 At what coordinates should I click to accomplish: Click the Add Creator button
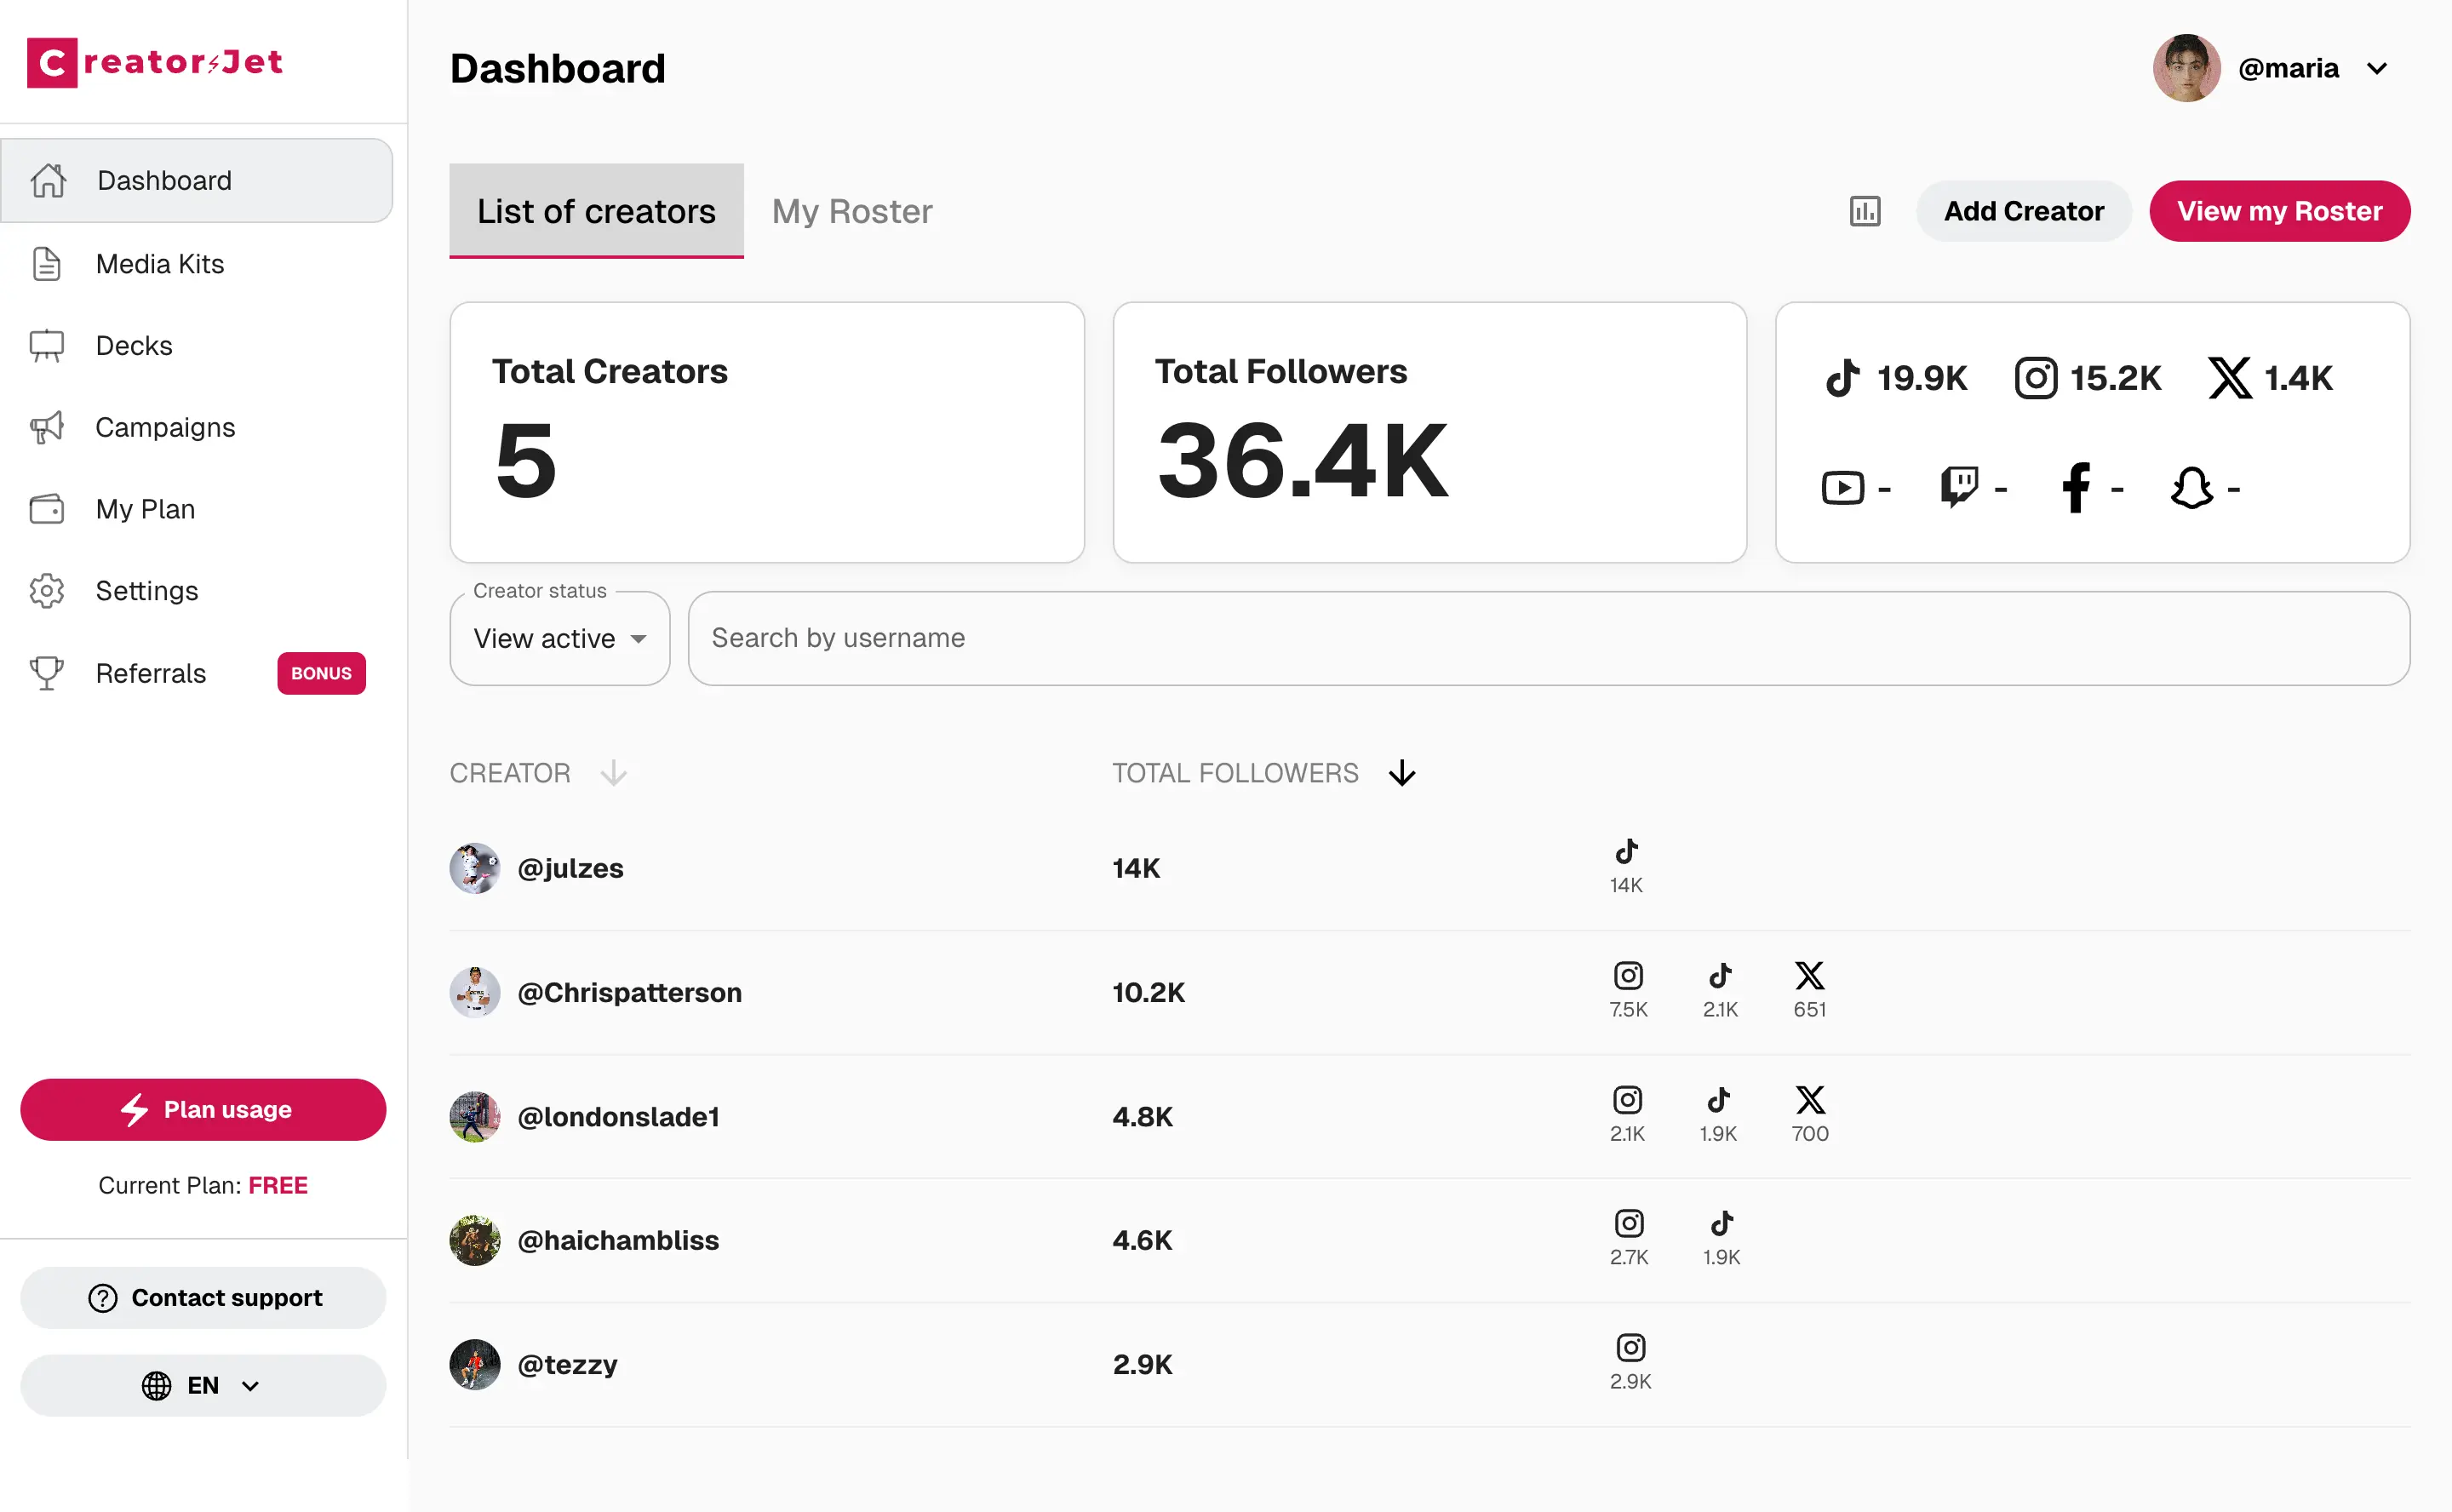click(2023, 211)
